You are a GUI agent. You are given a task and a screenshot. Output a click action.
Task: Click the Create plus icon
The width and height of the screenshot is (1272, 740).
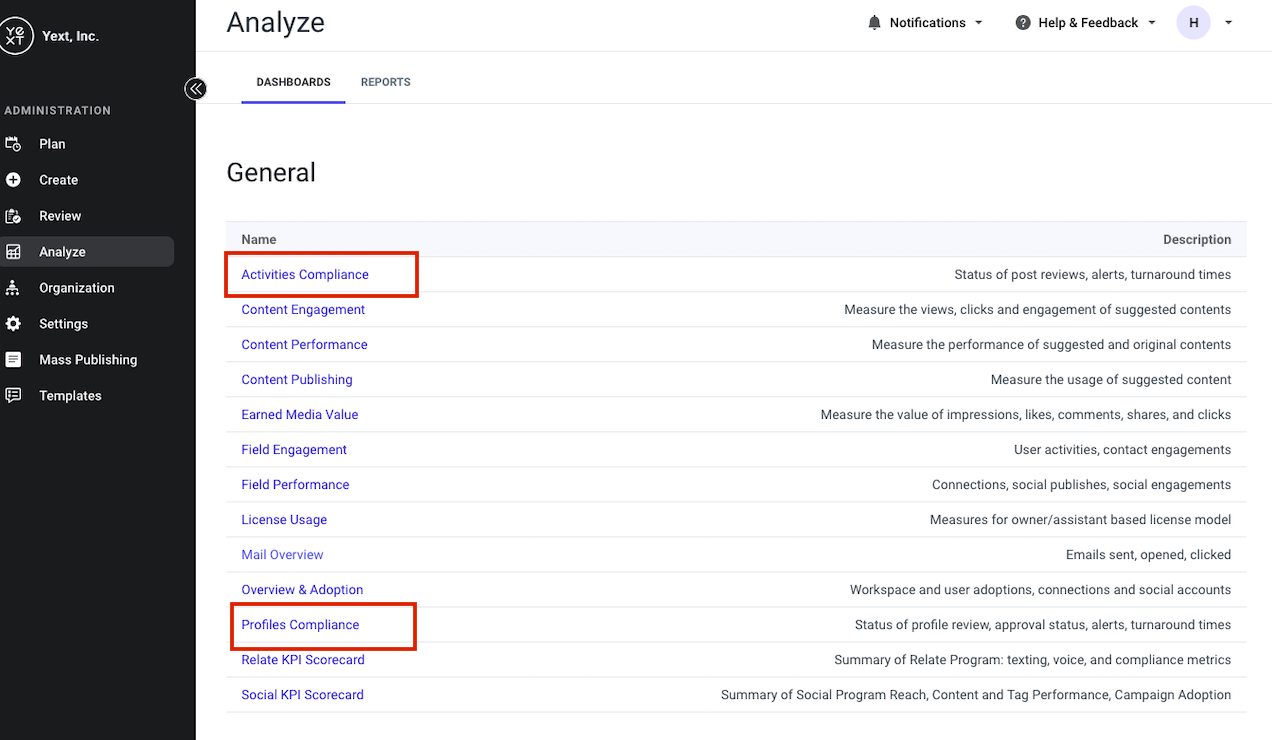[13, 180]
